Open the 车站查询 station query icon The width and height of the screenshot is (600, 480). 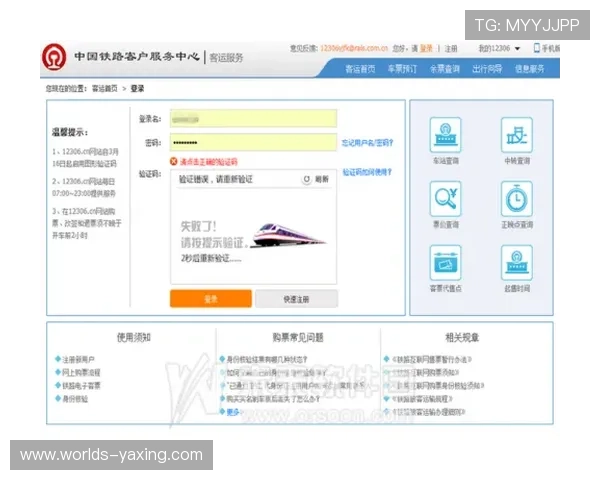point(445,135)
